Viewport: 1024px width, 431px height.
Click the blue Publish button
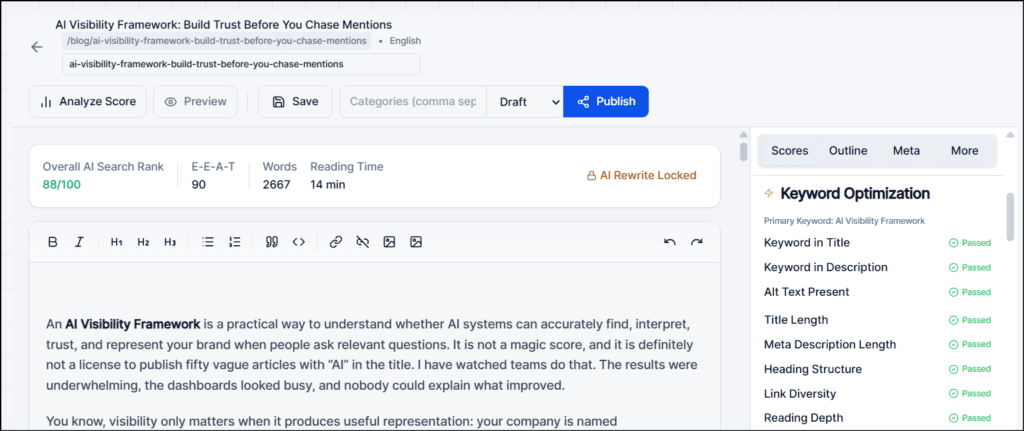click(x=606, y=102)
